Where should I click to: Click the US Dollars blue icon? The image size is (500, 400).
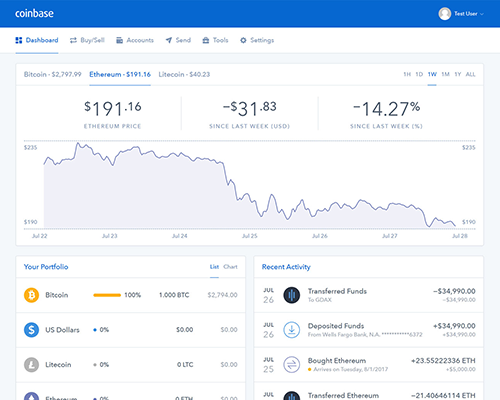point(31,330)
